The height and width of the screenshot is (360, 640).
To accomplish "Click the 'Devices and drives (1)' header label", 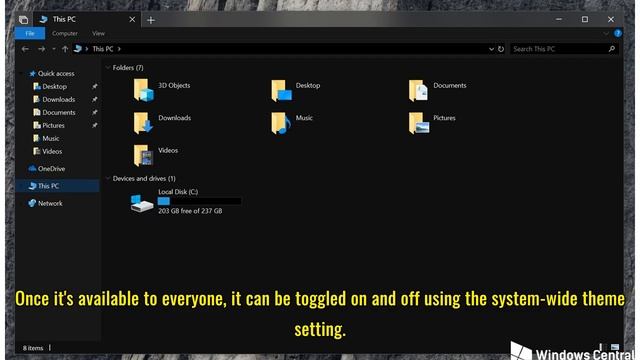I will click(x=144, y=178).
